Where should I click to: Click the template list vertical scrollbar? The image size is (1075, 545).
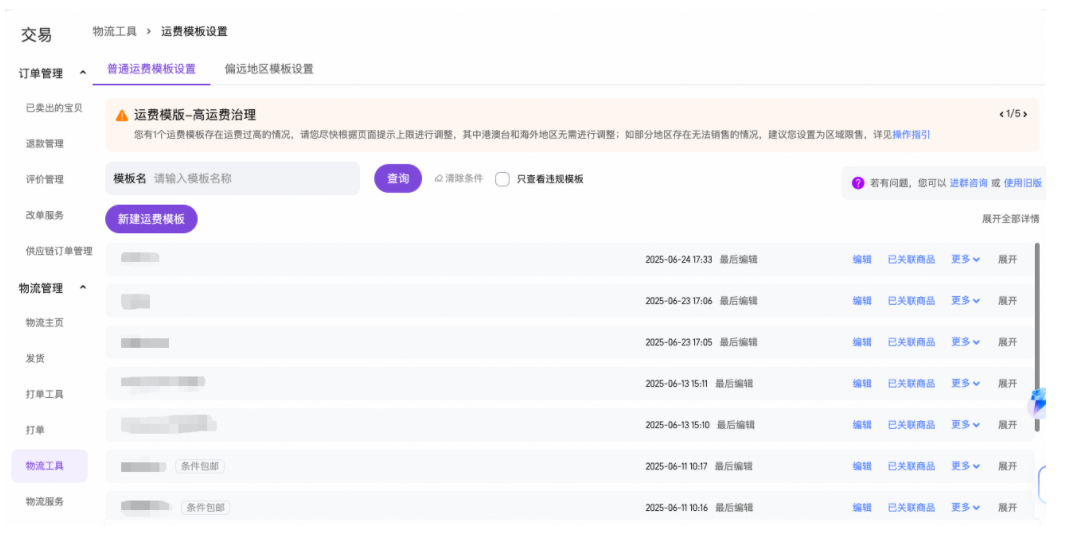tap(1037, 337)
